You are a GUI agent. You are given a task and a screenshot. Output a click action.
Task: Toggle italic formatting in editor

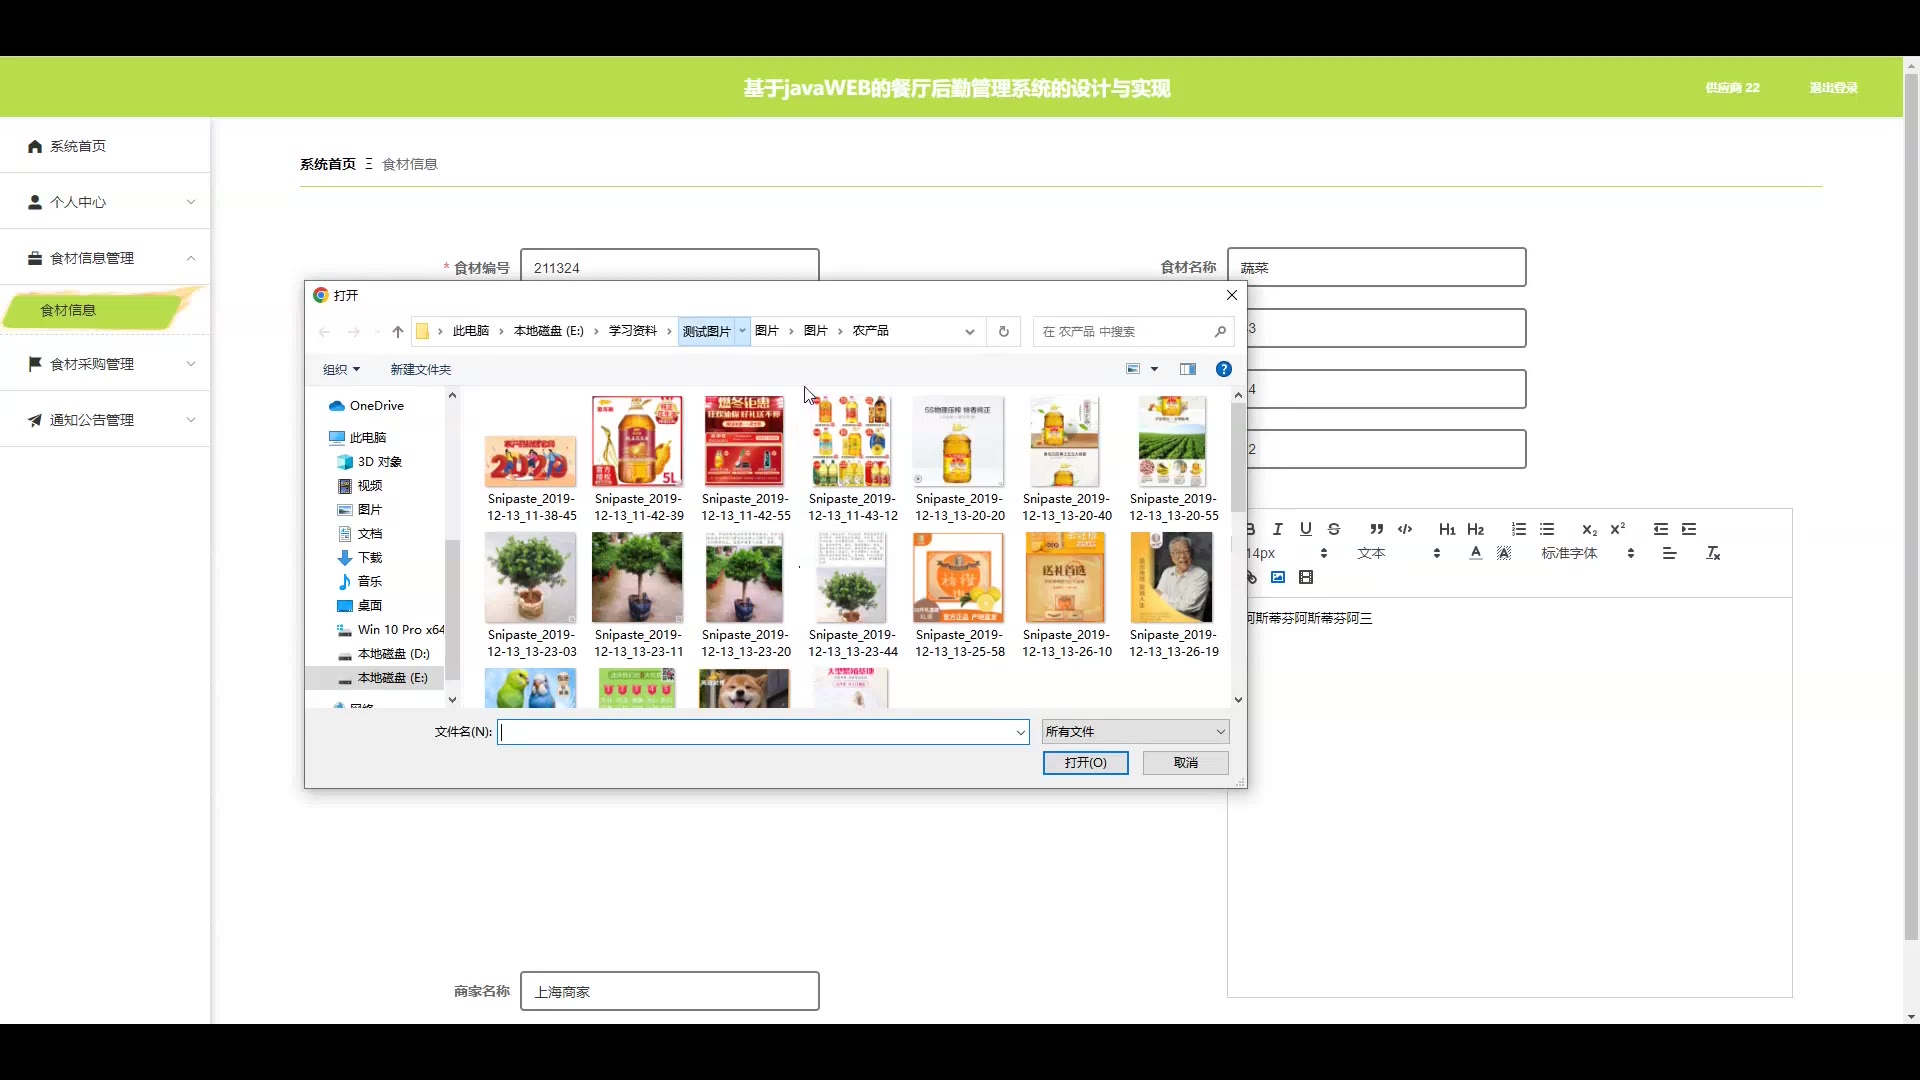click(x=1277, y=529)
